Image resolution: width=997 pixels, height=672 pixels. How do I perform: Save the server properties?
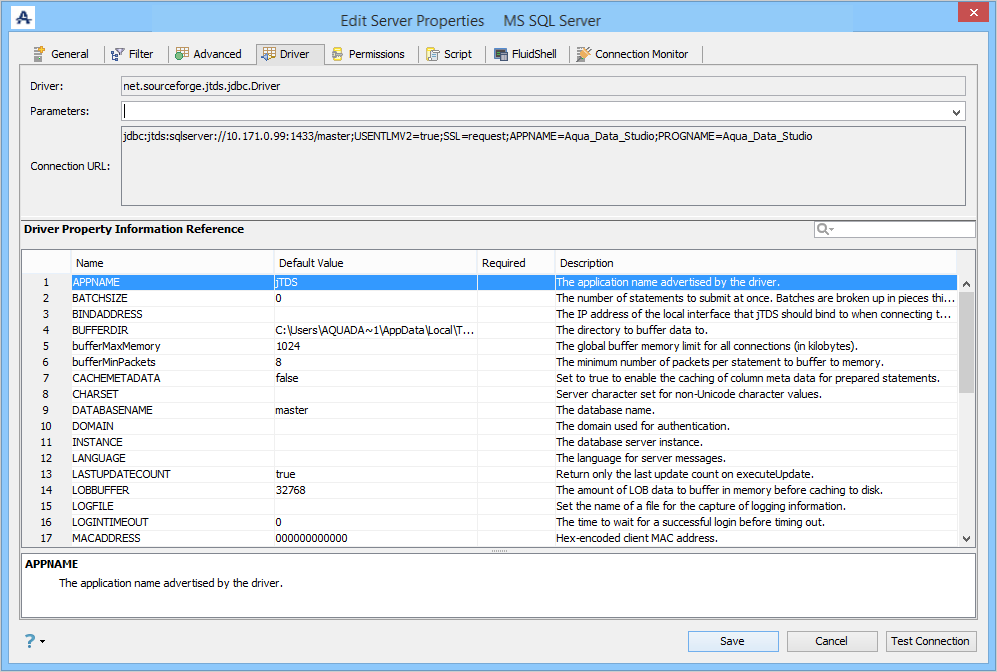(x=732, y=641)
